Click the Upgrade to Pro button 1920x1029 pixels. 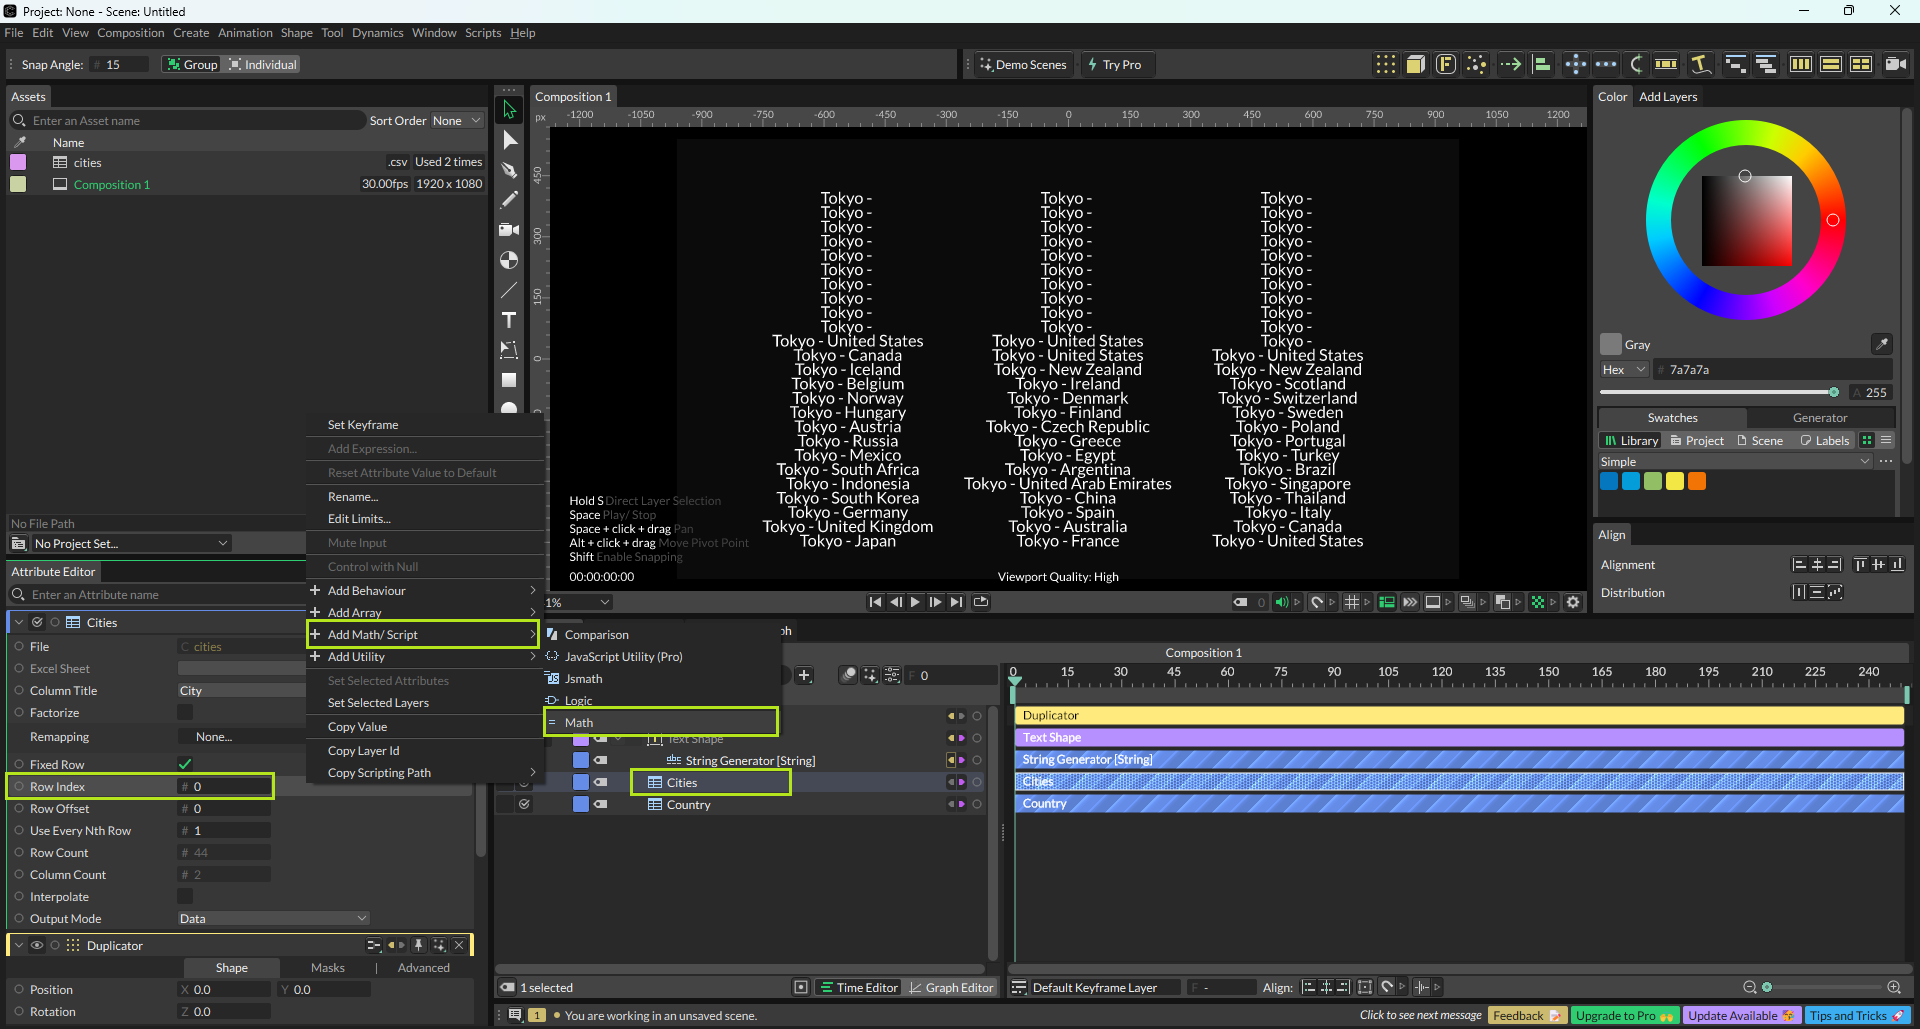coord(1623,1016)
